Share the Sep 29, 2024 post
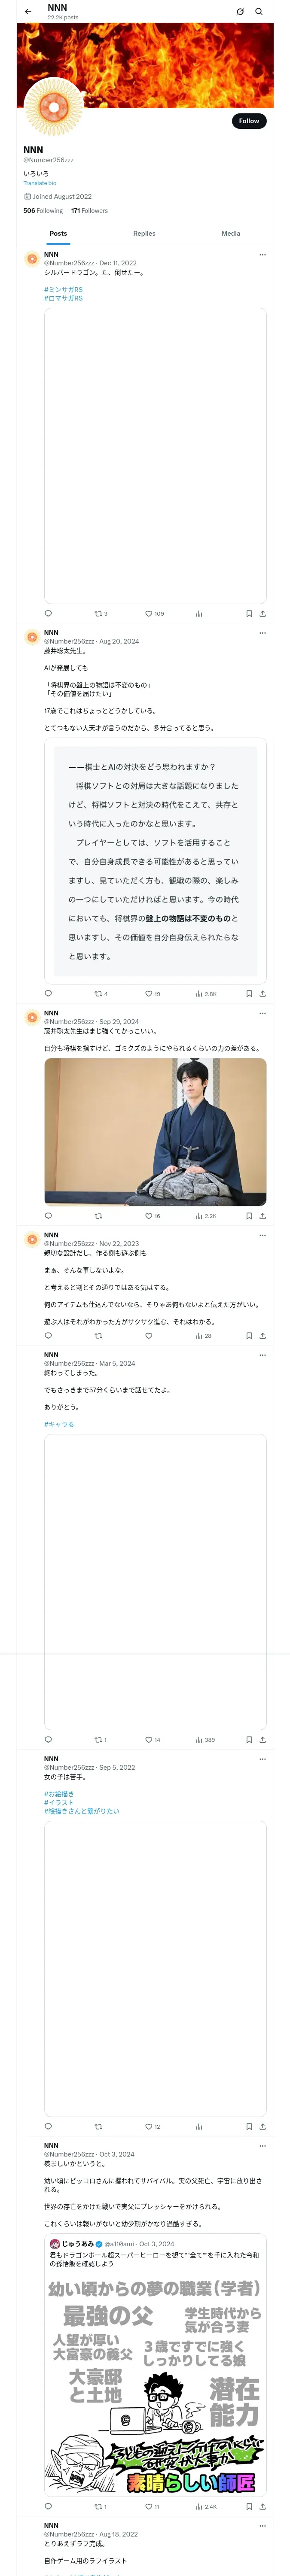 click(262, 1216)
